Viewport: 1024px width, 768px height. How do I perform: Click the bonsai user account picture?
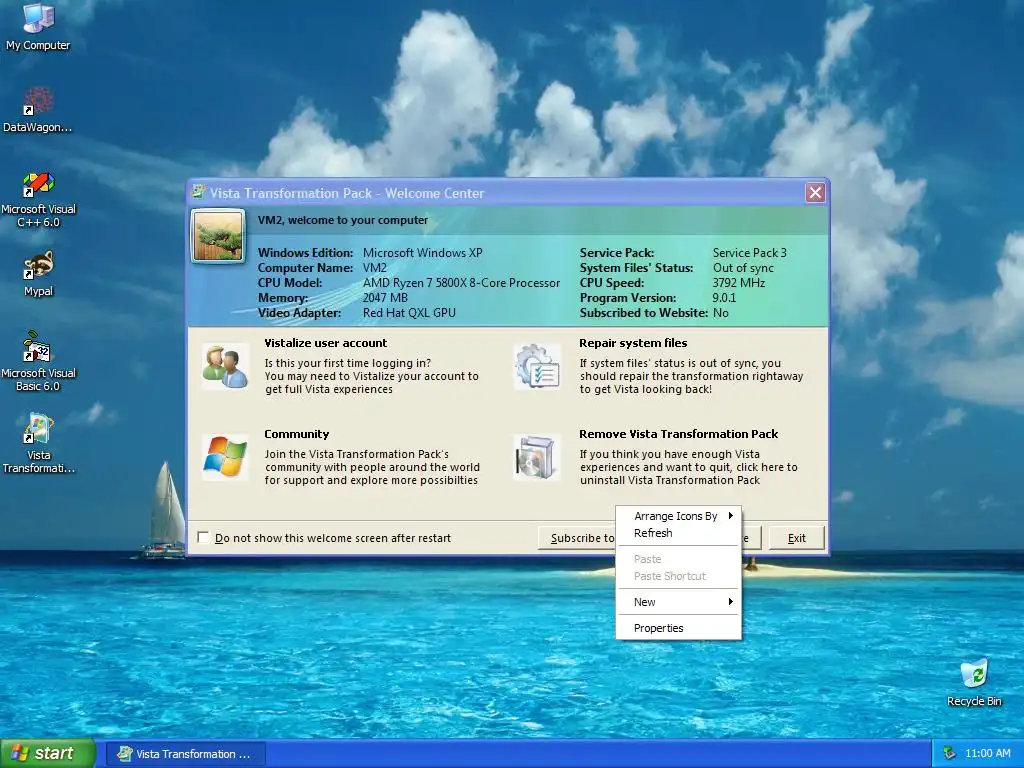[x=218, y=236]
